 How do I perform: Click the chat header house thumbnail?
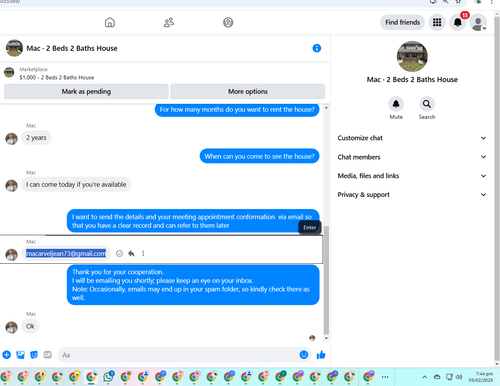14,48
